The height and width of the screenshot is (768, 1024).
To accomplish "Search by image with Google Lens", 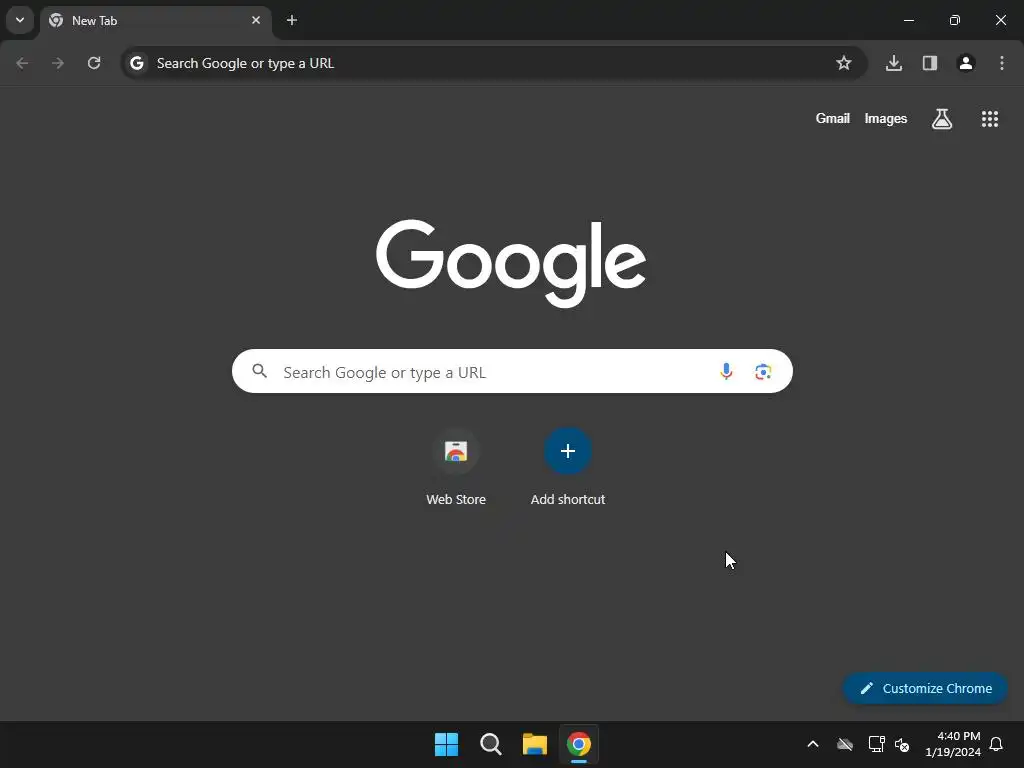I will [763, 372].
